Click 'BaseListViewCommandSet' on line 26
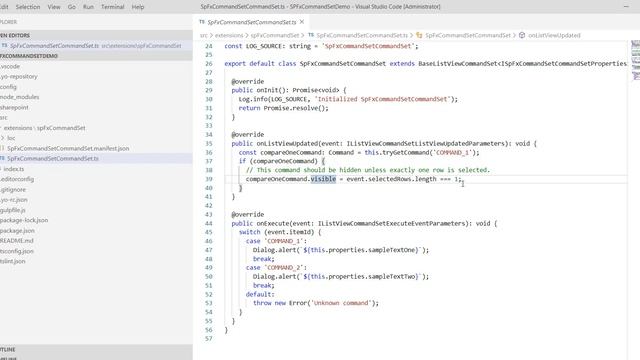 (458, 64)
